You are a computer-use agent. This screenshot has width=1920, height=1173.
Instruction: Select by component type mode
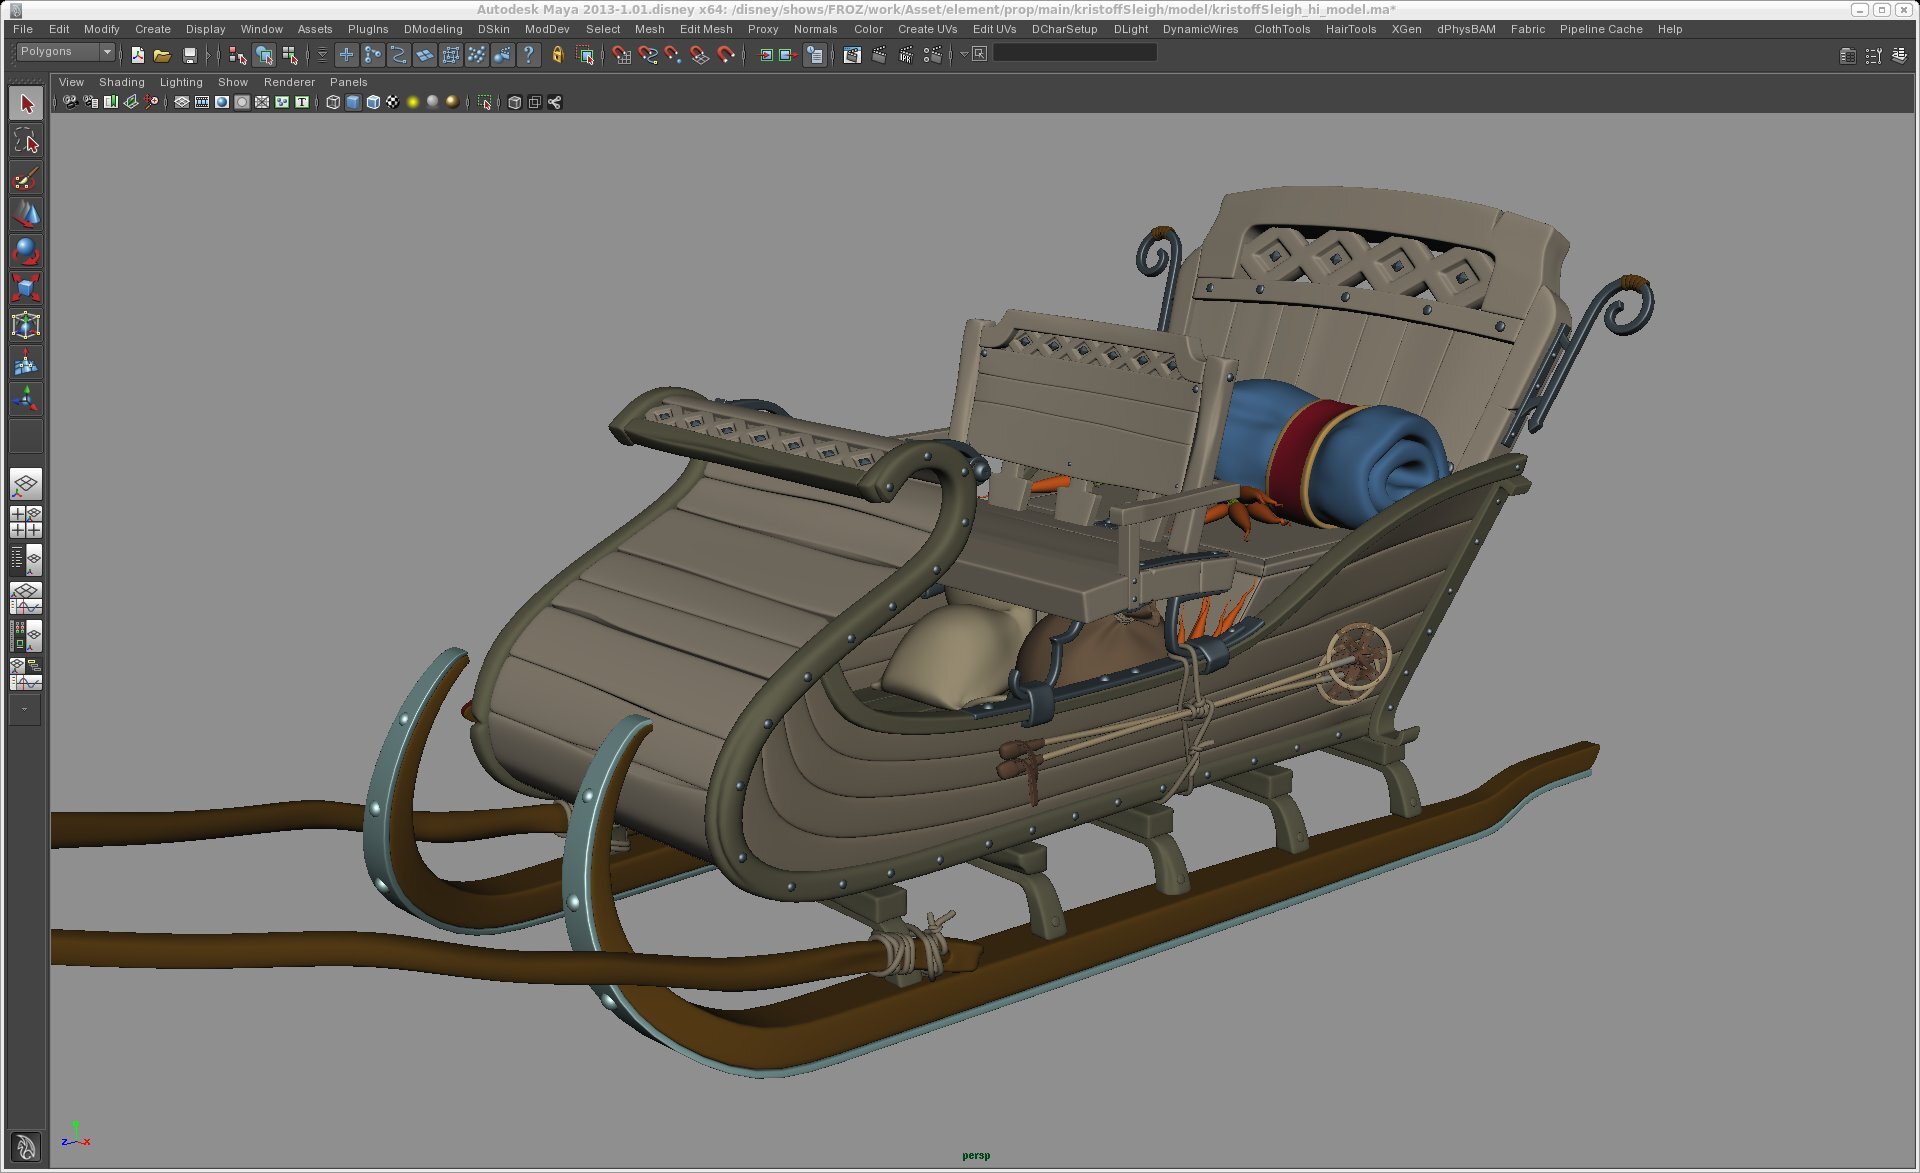(290, 56)
